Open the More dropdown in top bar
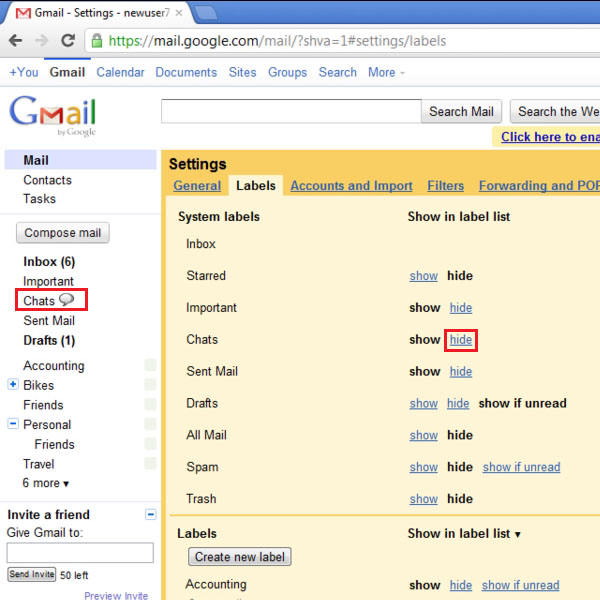Viewport: 600px width, 600px height. point(386,72)
